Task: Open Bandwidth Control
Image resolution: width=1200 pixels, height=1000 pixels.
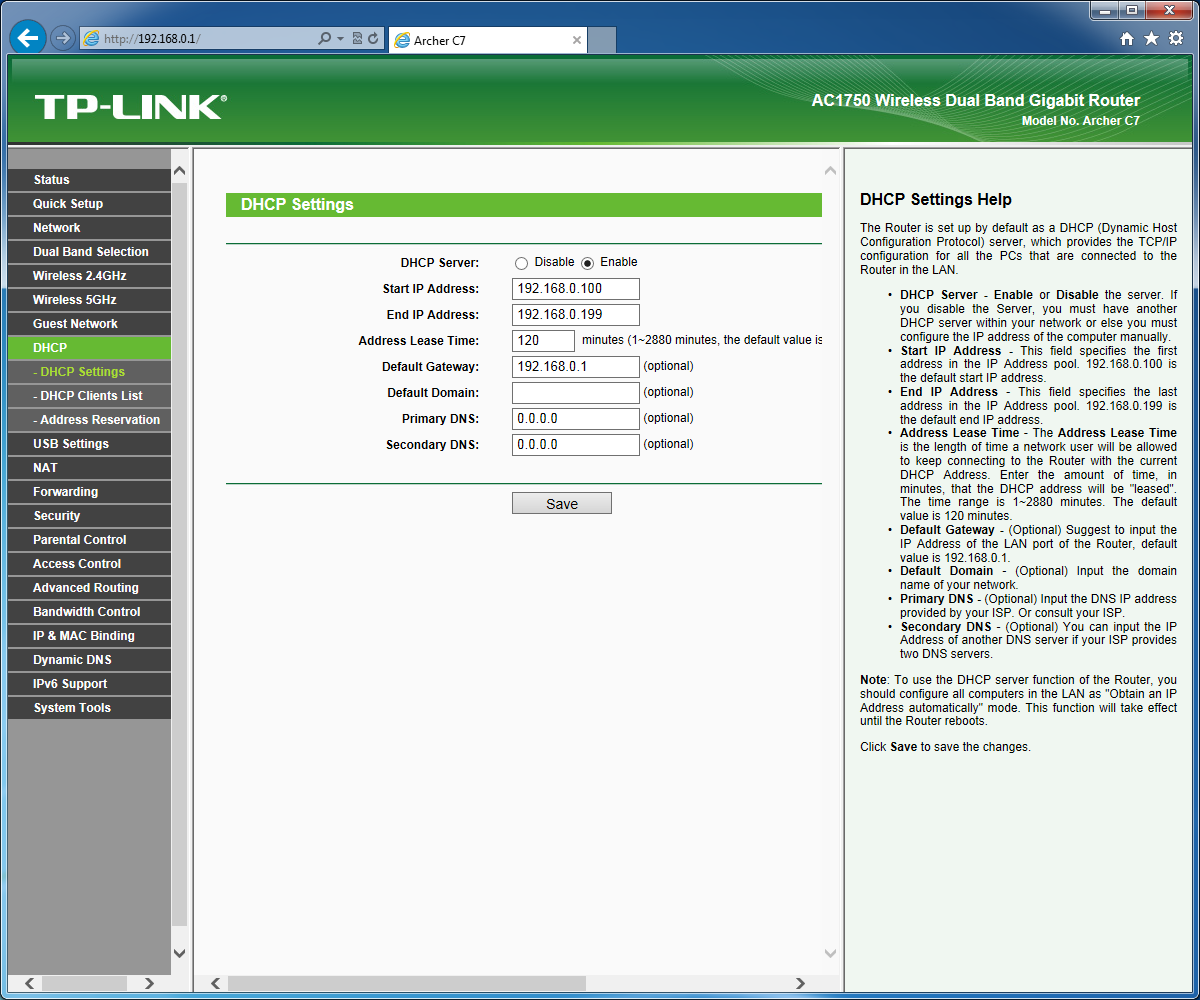Action: point(89,612)
